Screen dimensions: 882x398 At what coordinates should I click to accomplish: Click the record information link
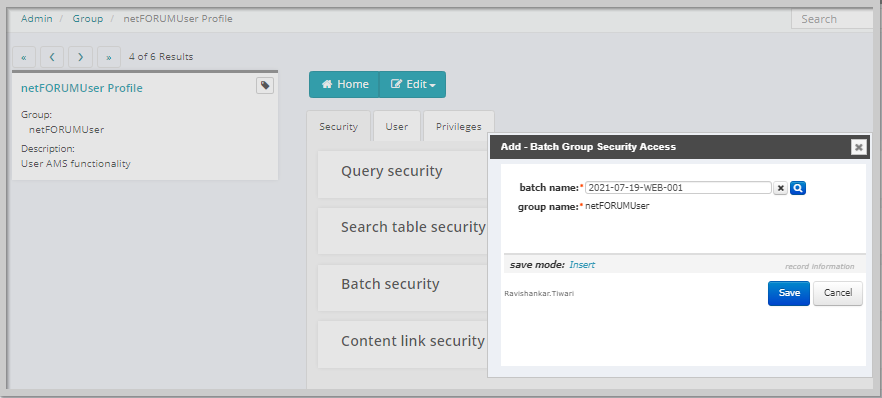820,266
